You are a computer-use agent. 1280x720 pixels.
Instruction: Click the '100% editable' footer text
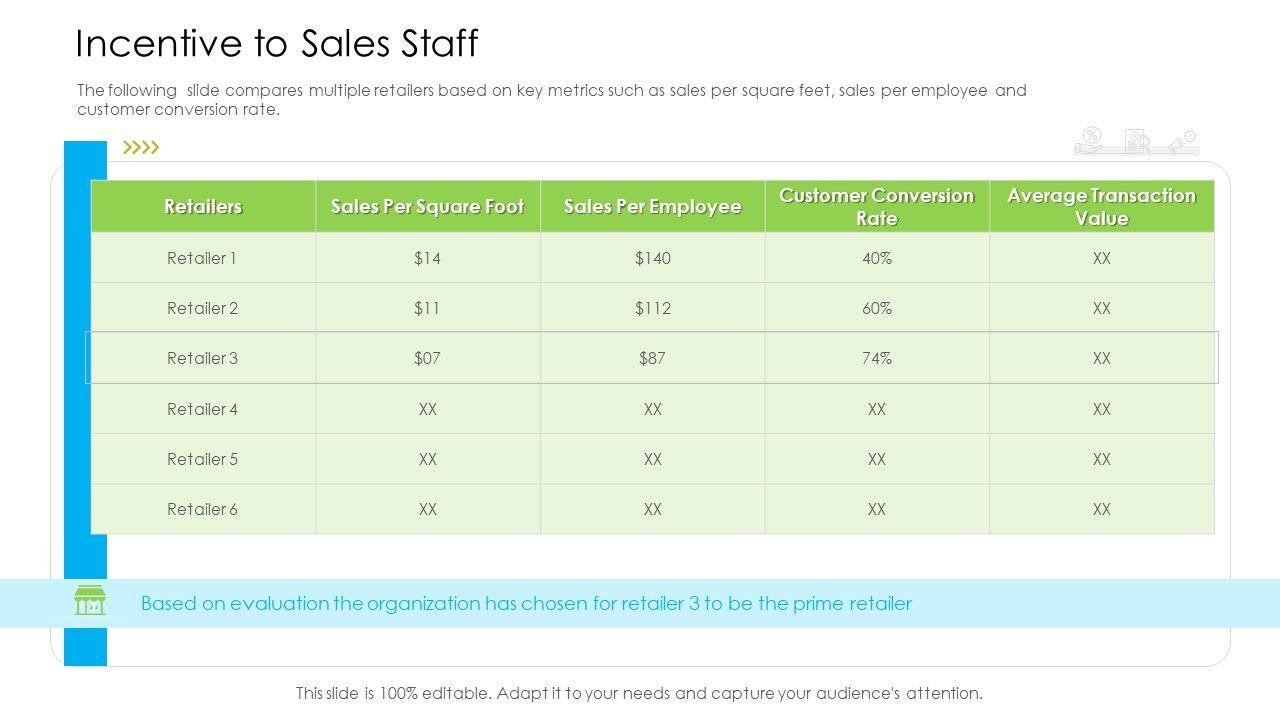(x=639, y=693)
